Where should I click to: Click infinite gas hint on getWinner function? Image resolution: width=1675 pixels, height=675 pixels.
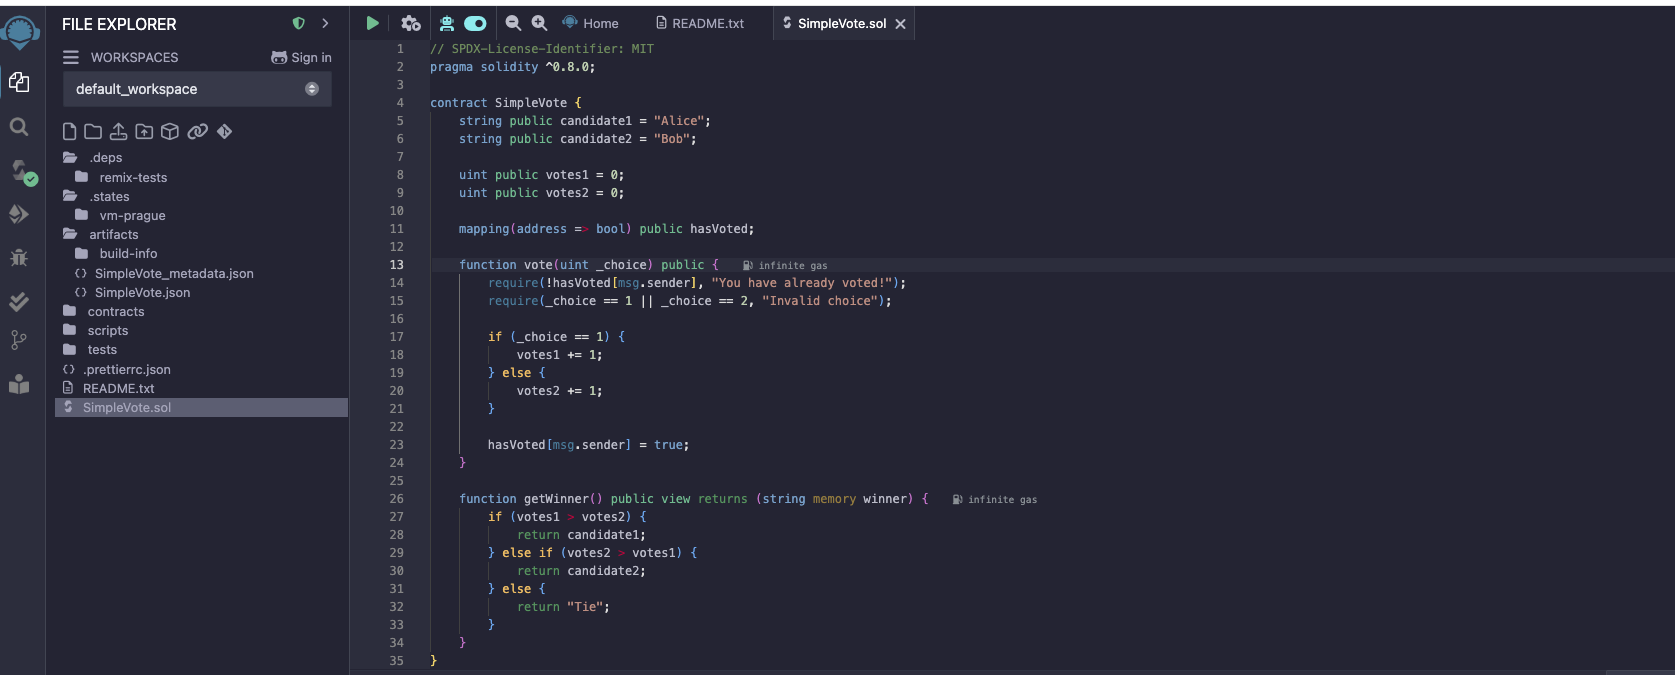point(995,499)
